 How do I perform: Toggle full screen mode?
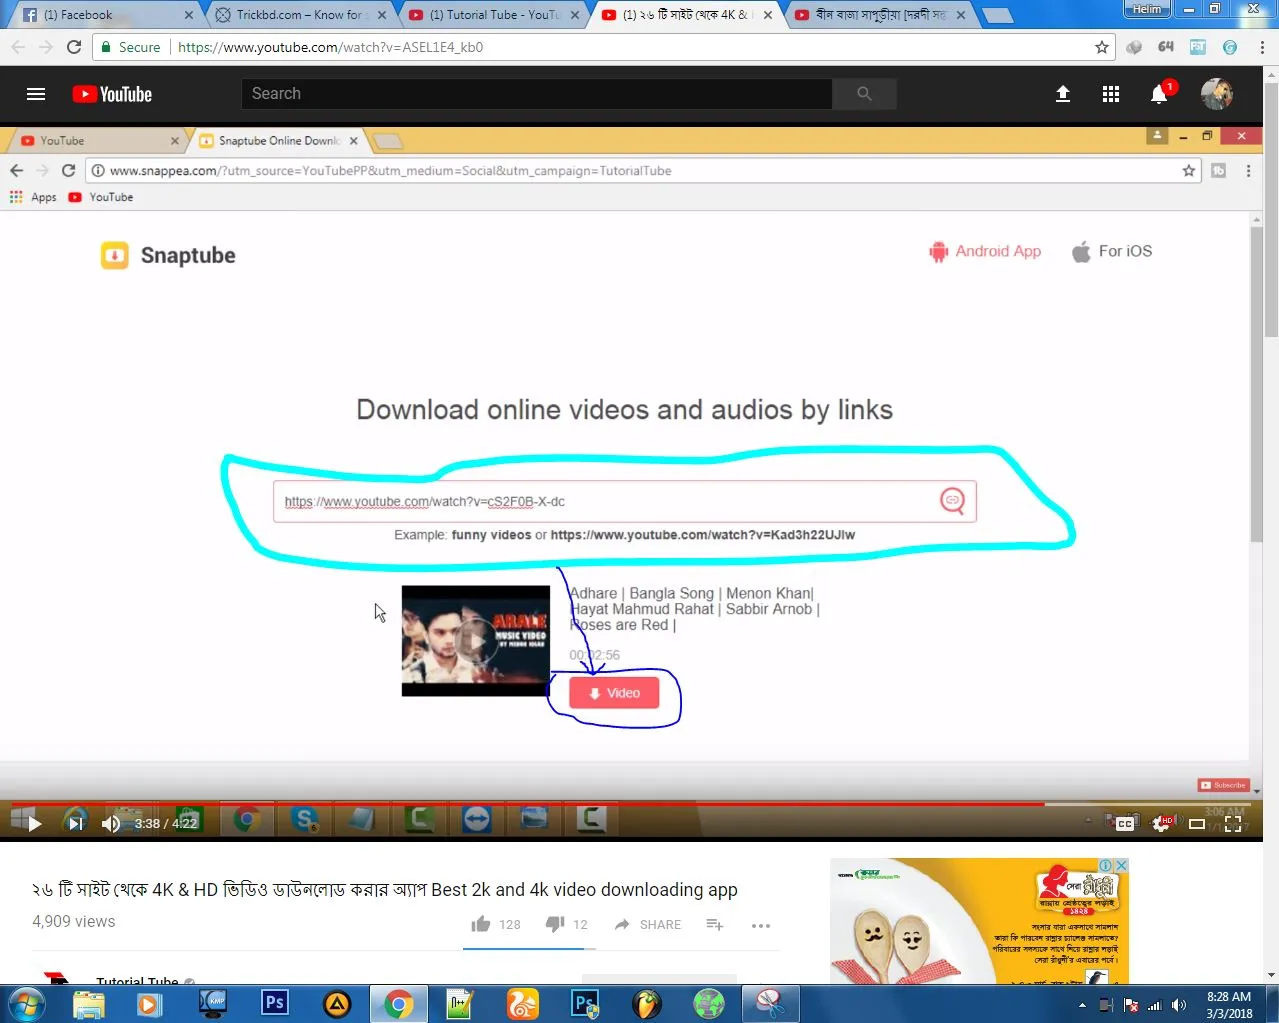pyautogui.click(x=1233, y=824)
